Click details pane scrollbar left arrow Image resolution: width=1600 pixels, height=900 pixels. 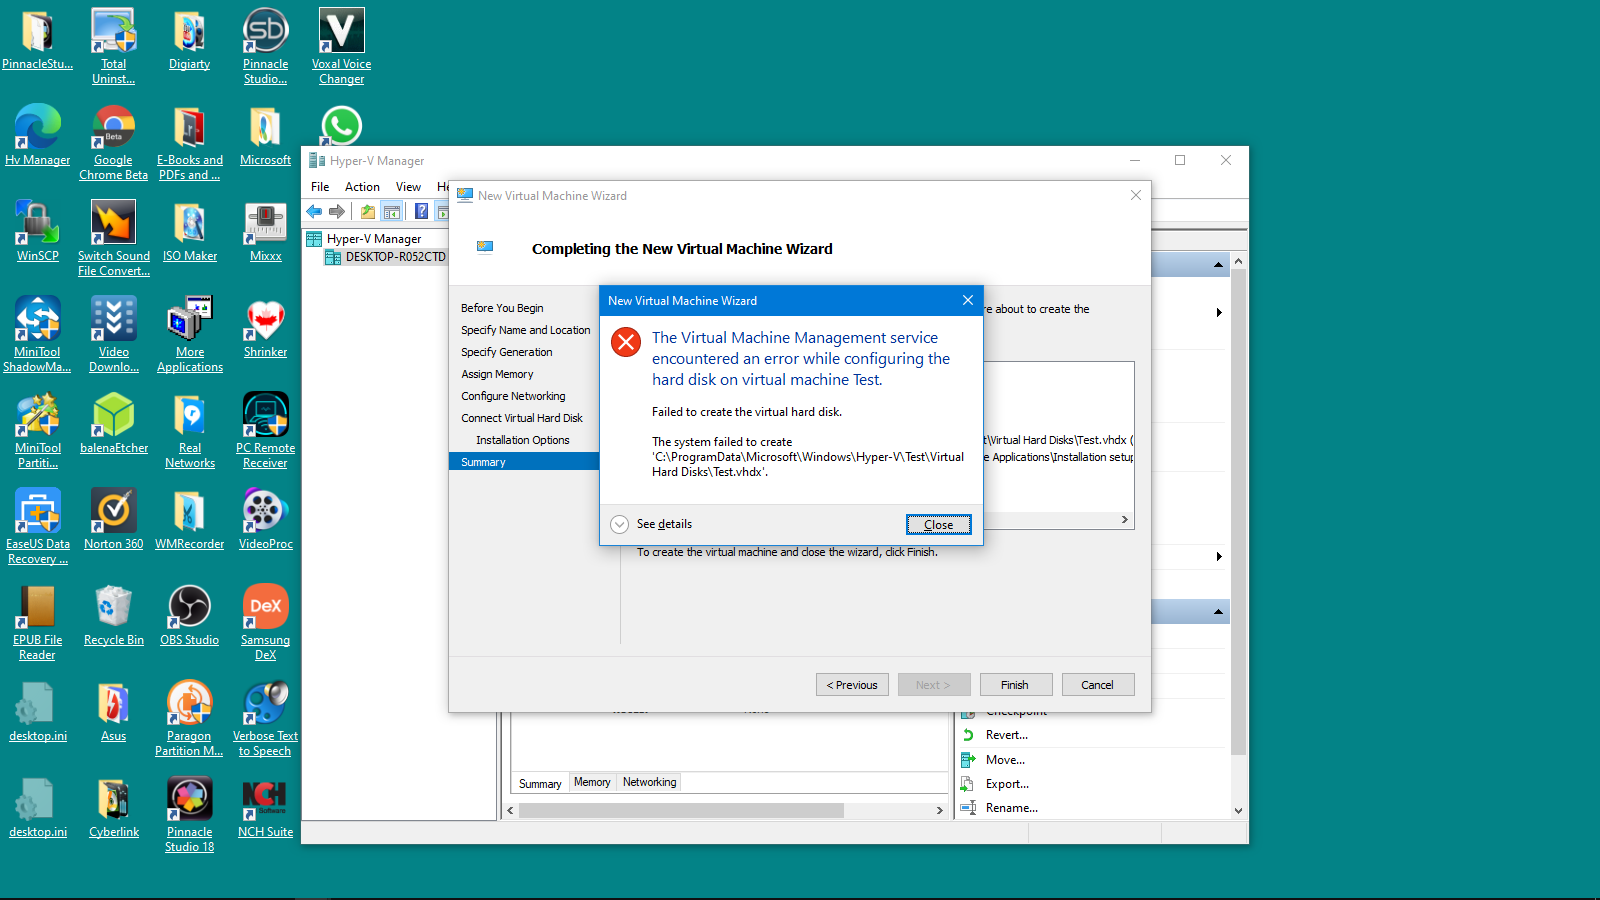511,811
